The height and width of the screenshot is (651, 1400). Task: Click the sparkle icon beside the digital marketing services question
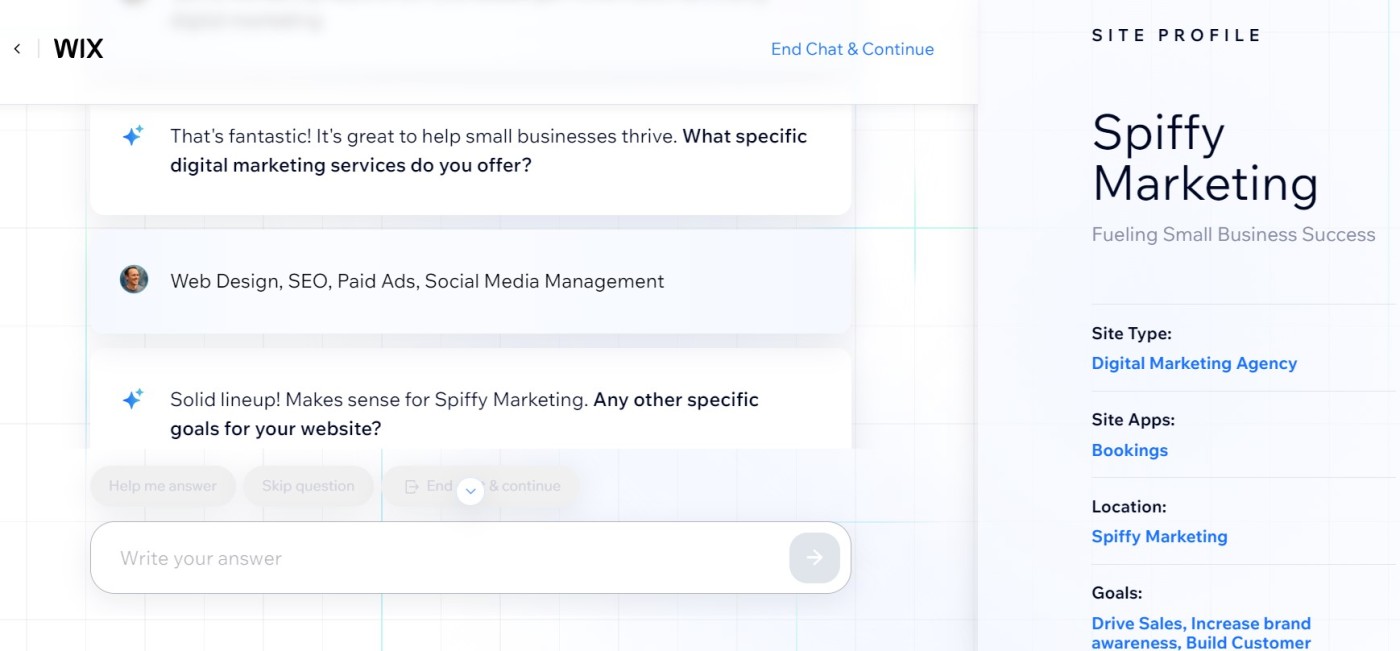tap(133, 136)
